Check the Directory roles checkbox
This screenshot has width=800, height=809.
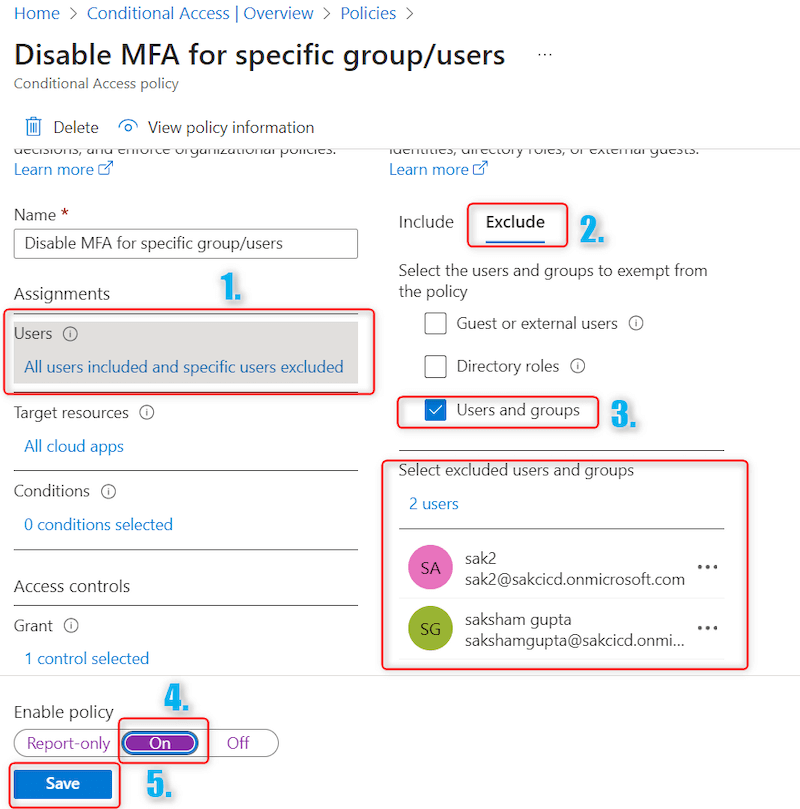click(435, 366)
